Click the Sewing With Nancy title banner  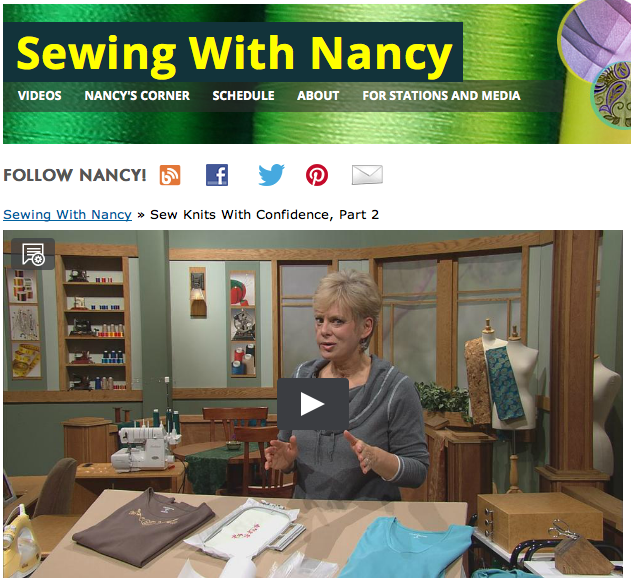coord(233,52)
